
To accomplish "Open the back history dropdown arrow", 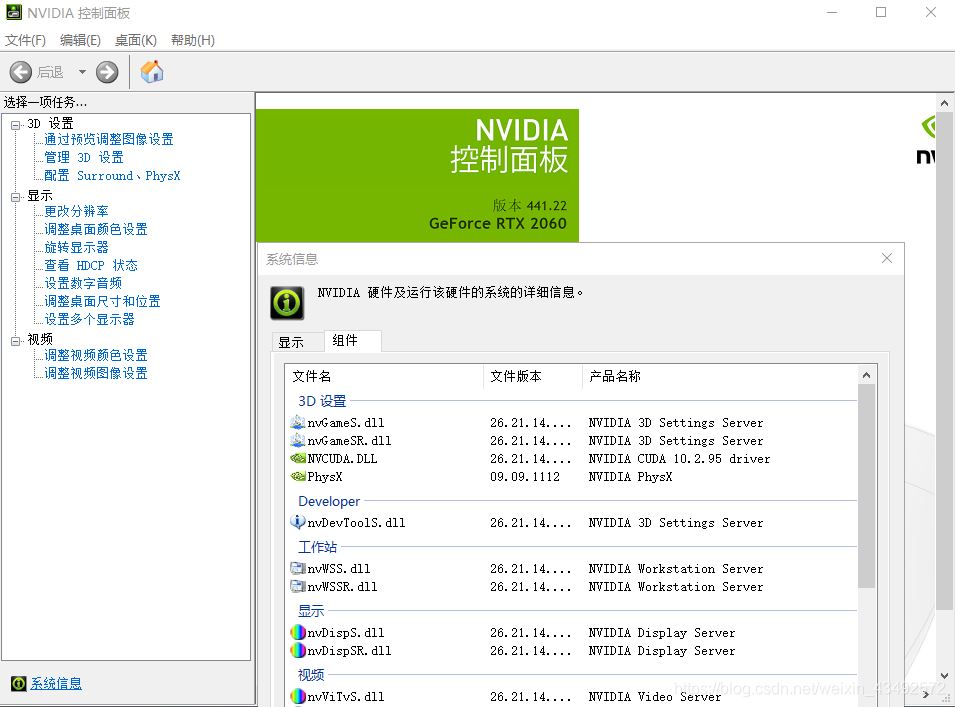I will tap(82, 72).
